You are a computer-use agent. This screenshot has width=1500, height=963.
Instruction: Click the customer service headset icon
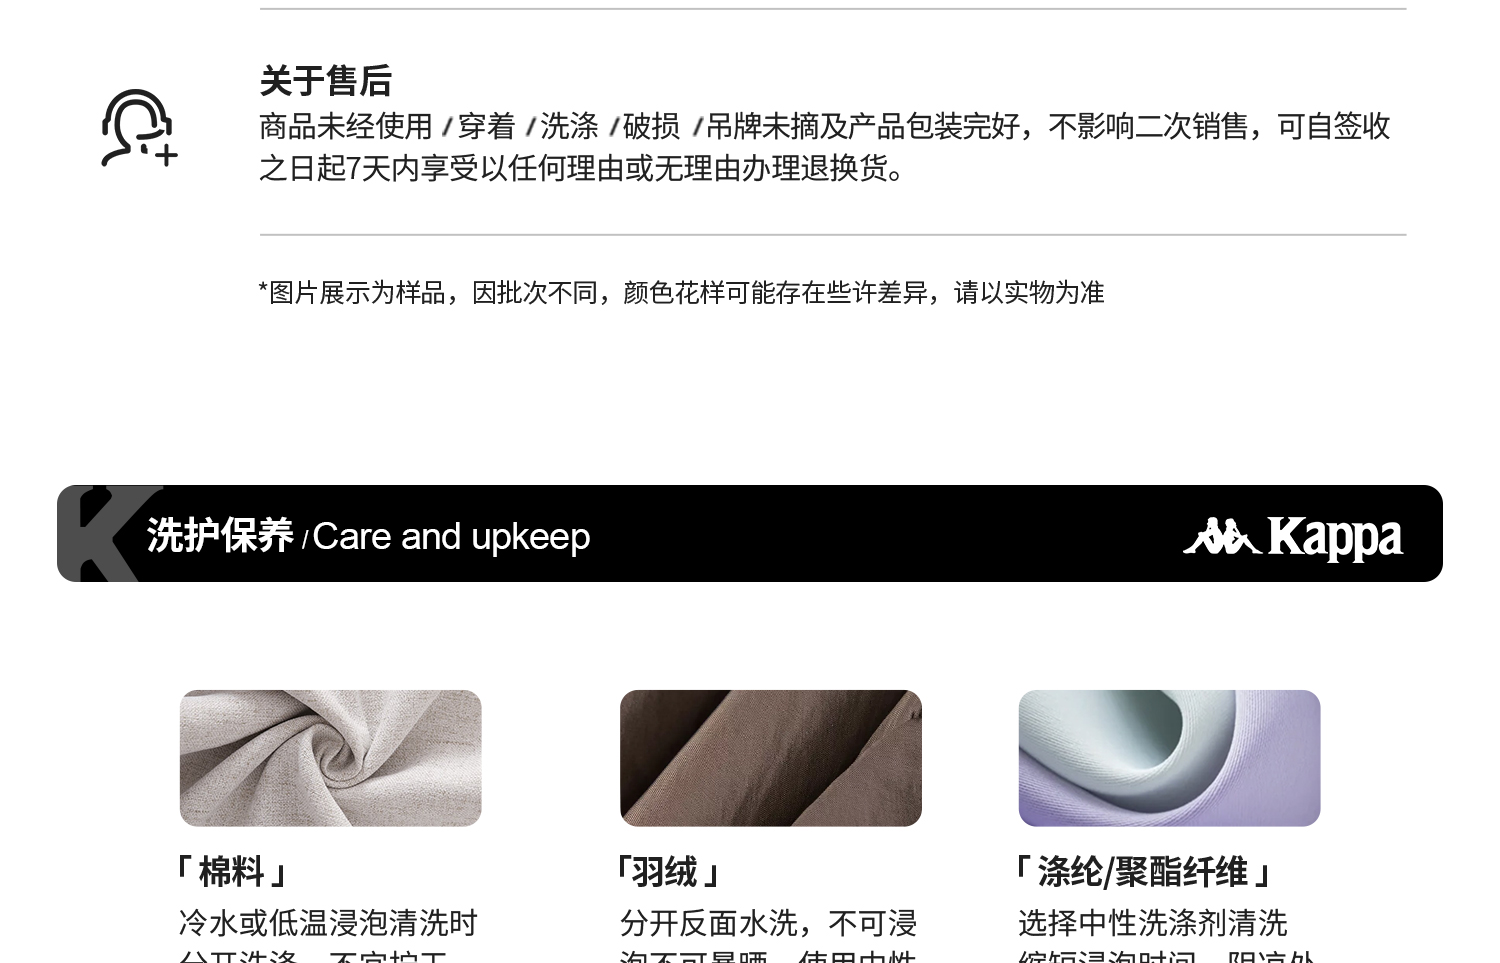pyautogui.click(x=139, y=128)
